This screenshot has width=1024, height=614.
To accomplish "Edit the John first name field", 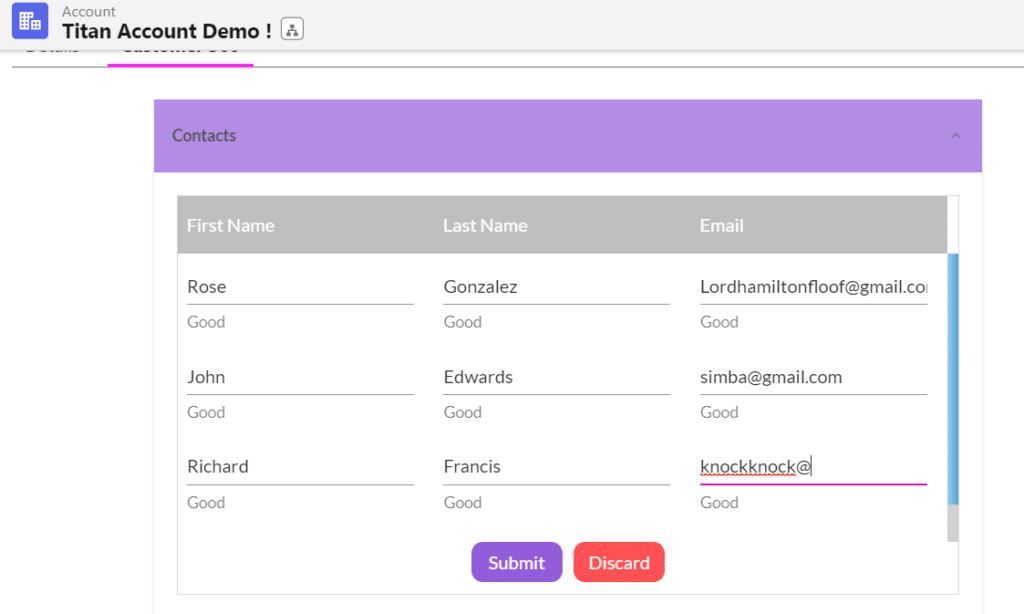I will coord(300,378).
